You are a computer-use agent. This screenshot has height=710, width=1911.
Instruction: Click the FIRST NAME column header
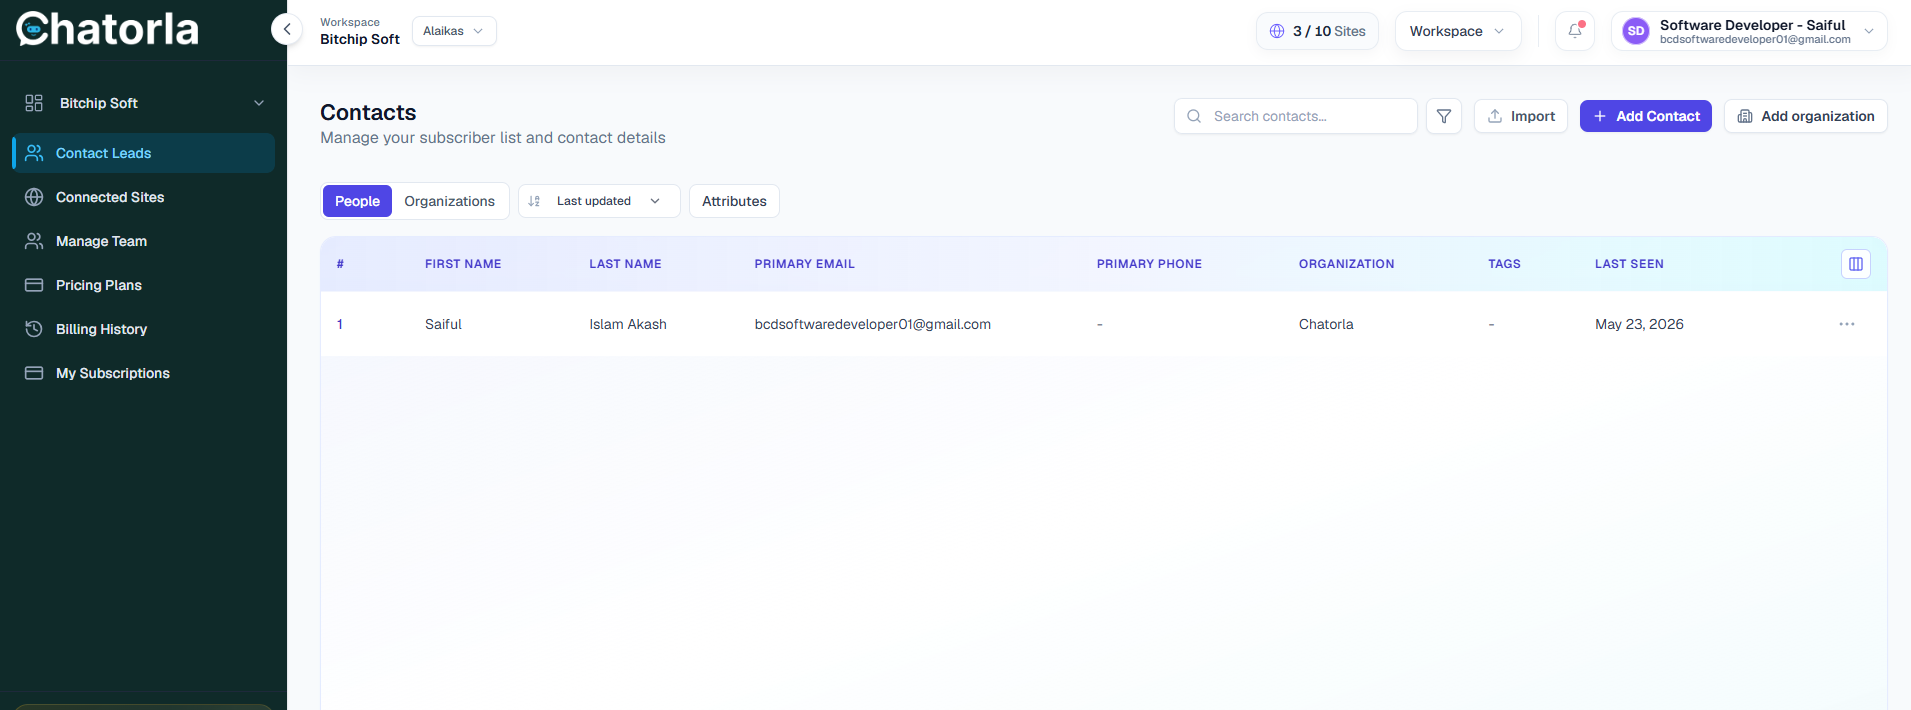pyautogui.click(x=463, y=264)
